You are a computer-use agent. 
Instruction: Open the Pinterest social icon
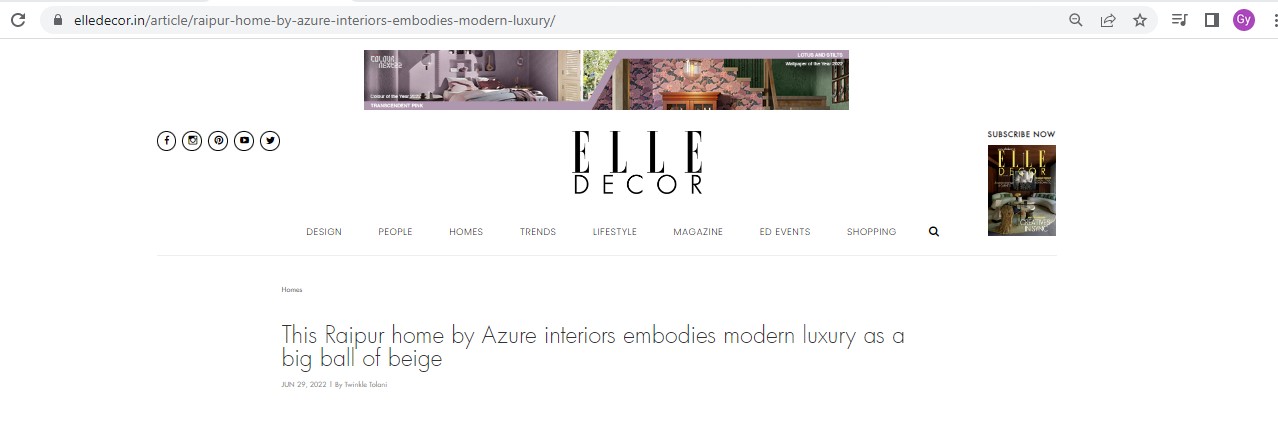218,141
